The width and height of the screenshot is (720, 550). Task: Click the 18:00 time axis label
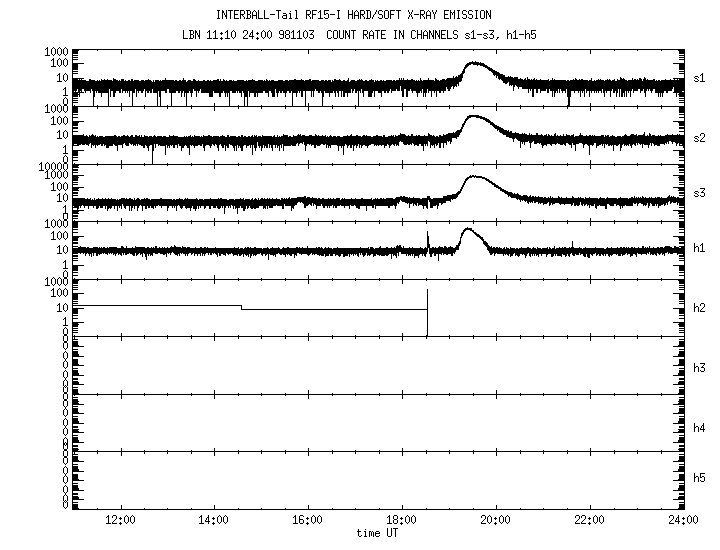pos(402,520)
